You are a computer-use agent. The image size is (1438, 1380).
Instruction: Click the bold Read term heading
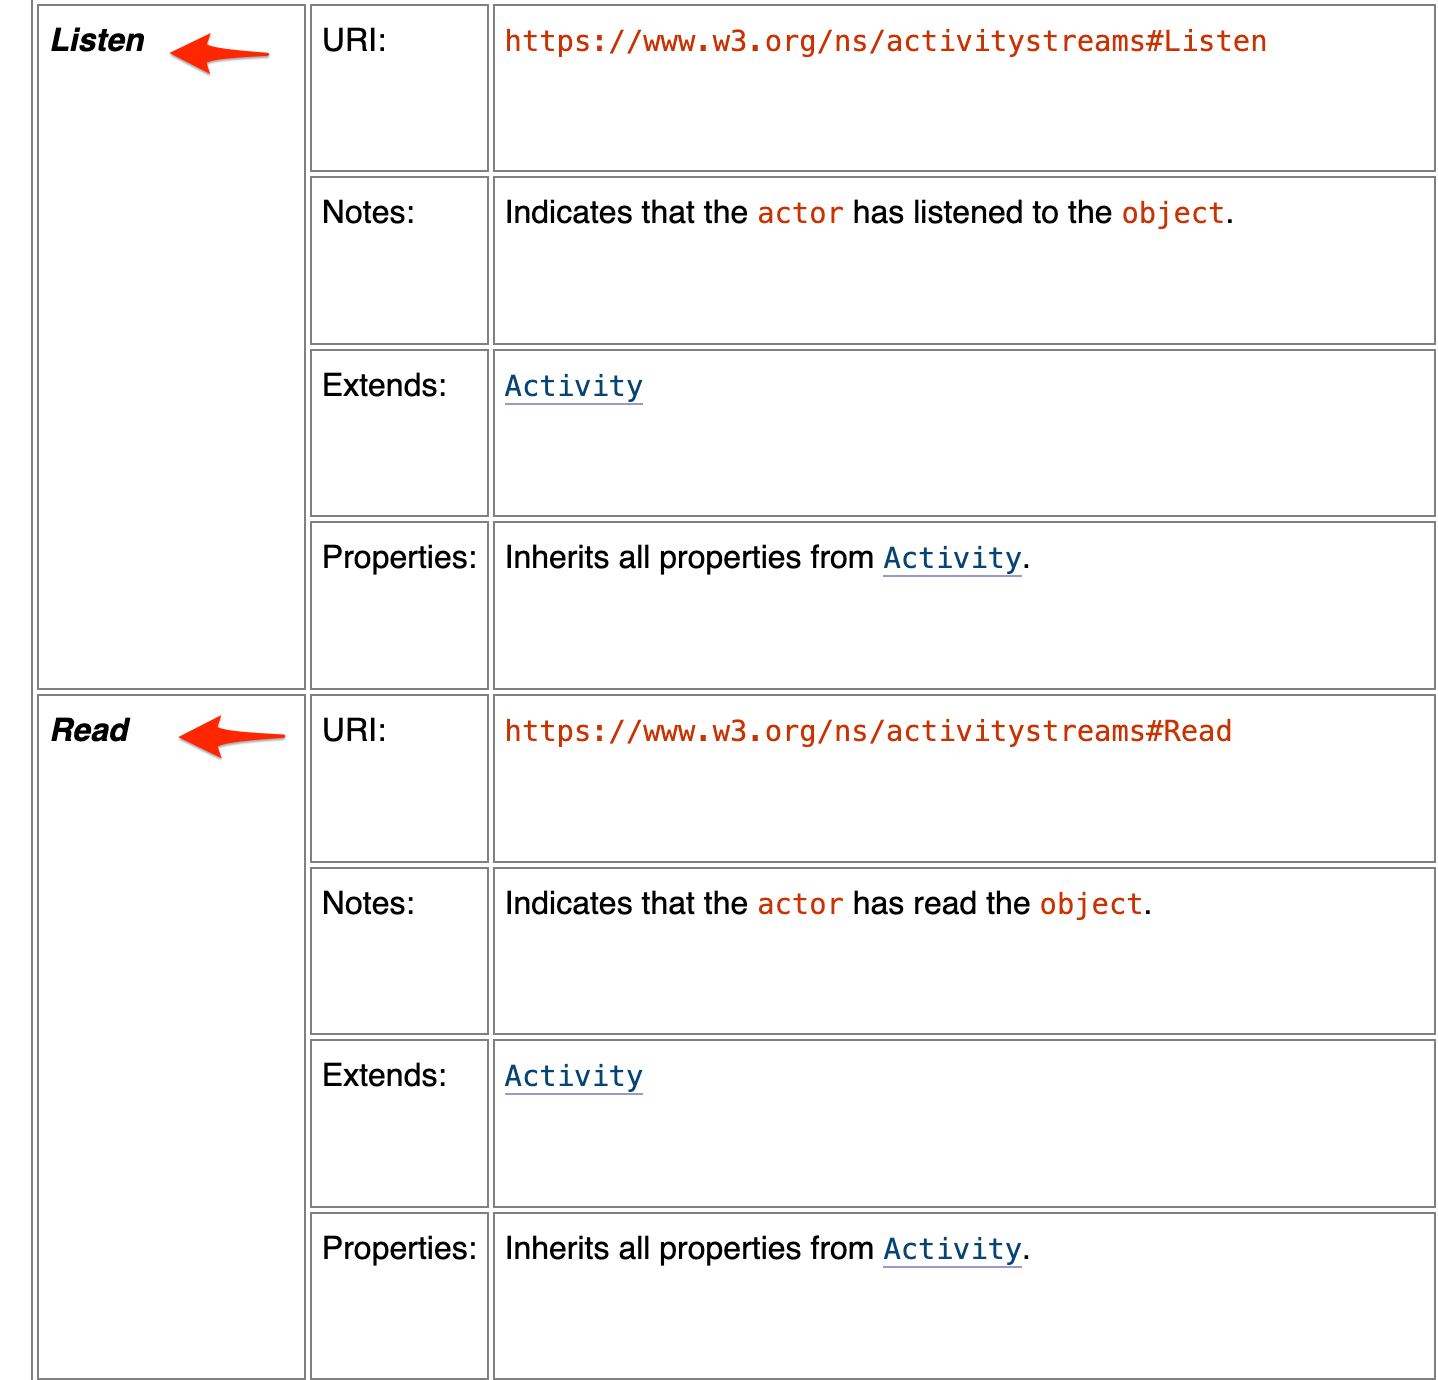pos(90,731)
